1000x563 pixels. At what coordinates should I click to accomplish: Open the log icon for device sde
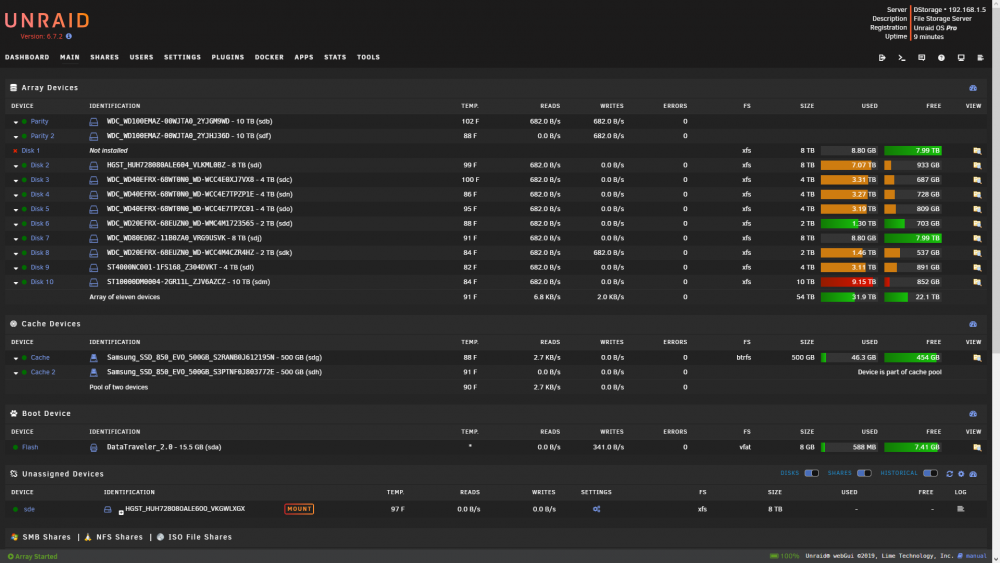coord(960,509)
